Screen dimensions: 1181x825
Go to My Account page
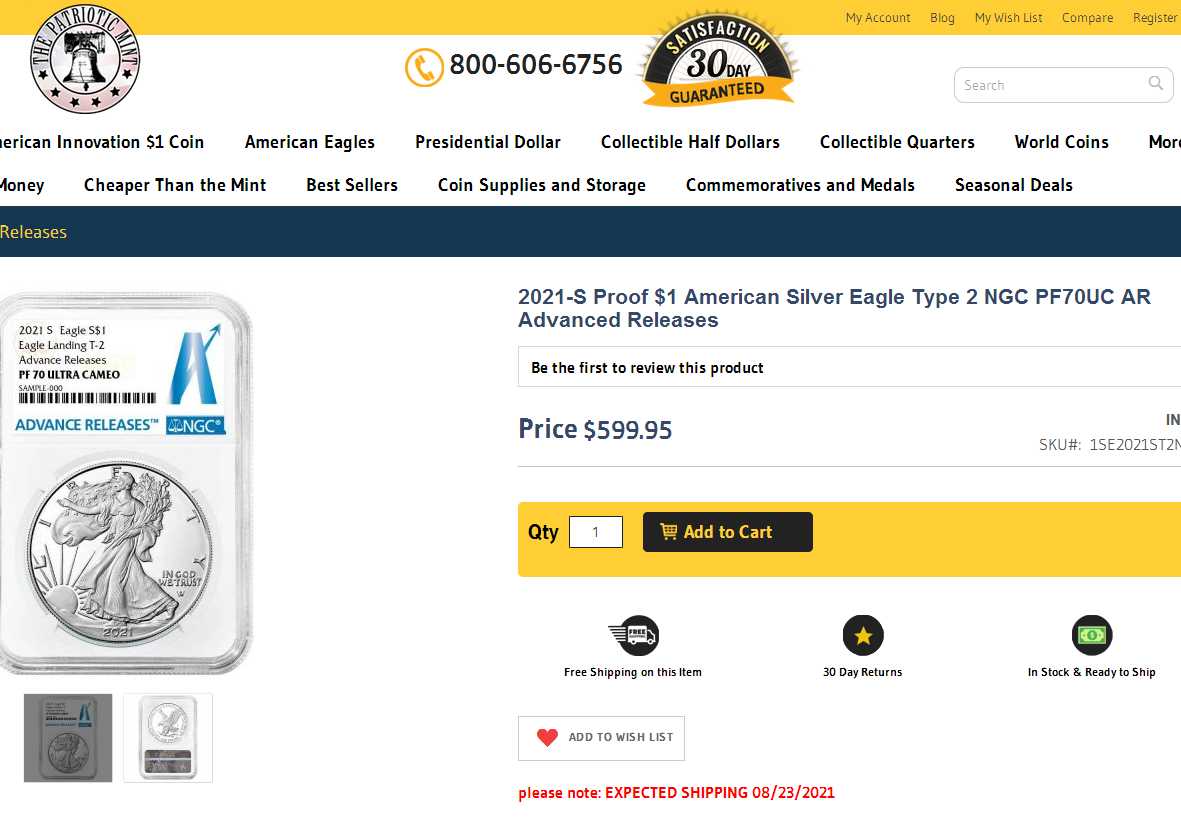[878, 18]
